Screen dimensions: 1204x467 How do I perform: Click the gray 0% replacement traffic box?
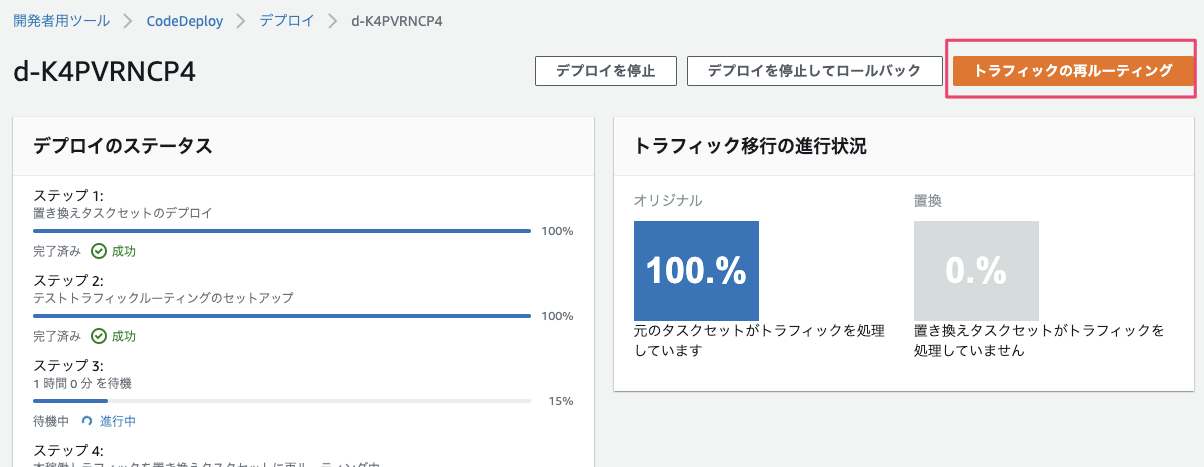pos(976,271)
